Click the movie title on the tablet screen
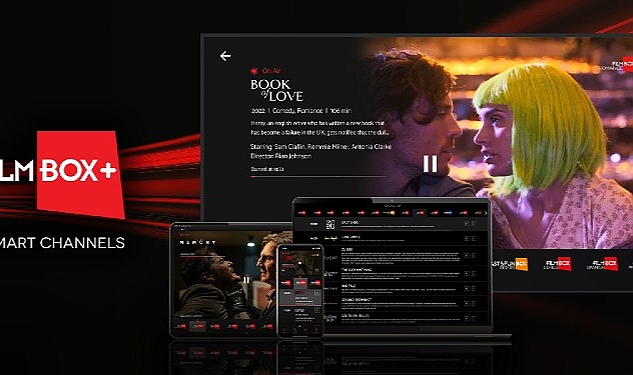633x375 pixels. (x=198, y=242)
